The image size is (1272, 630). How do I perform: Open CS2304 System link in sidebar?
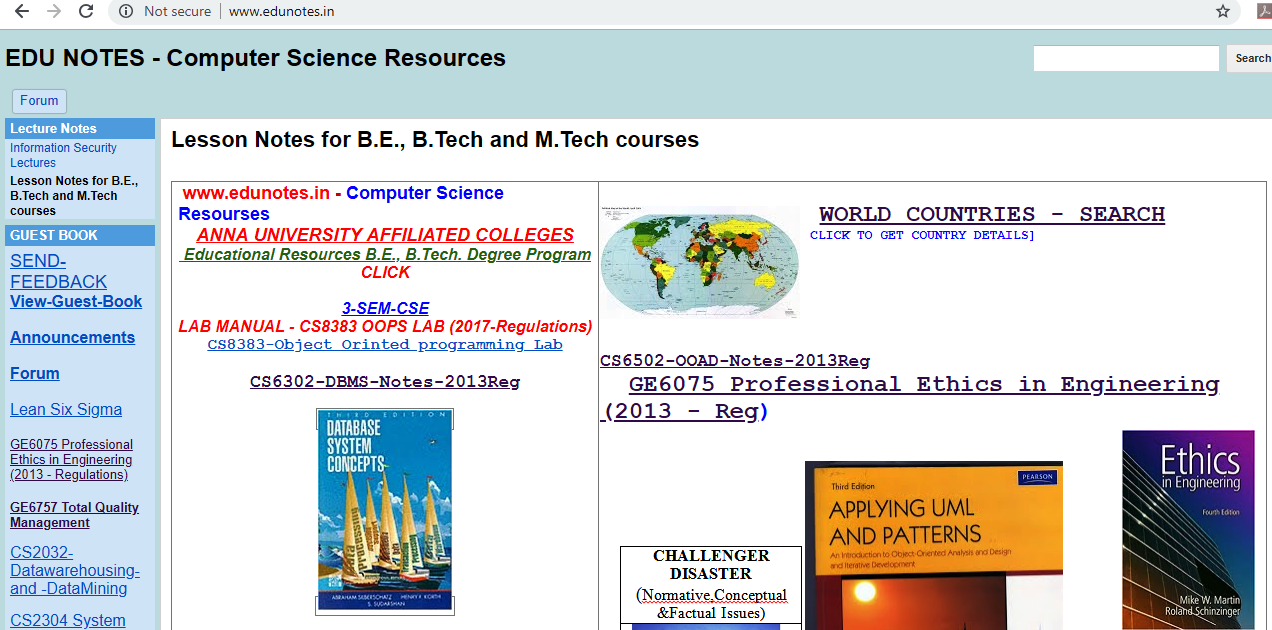click(68, 620)
